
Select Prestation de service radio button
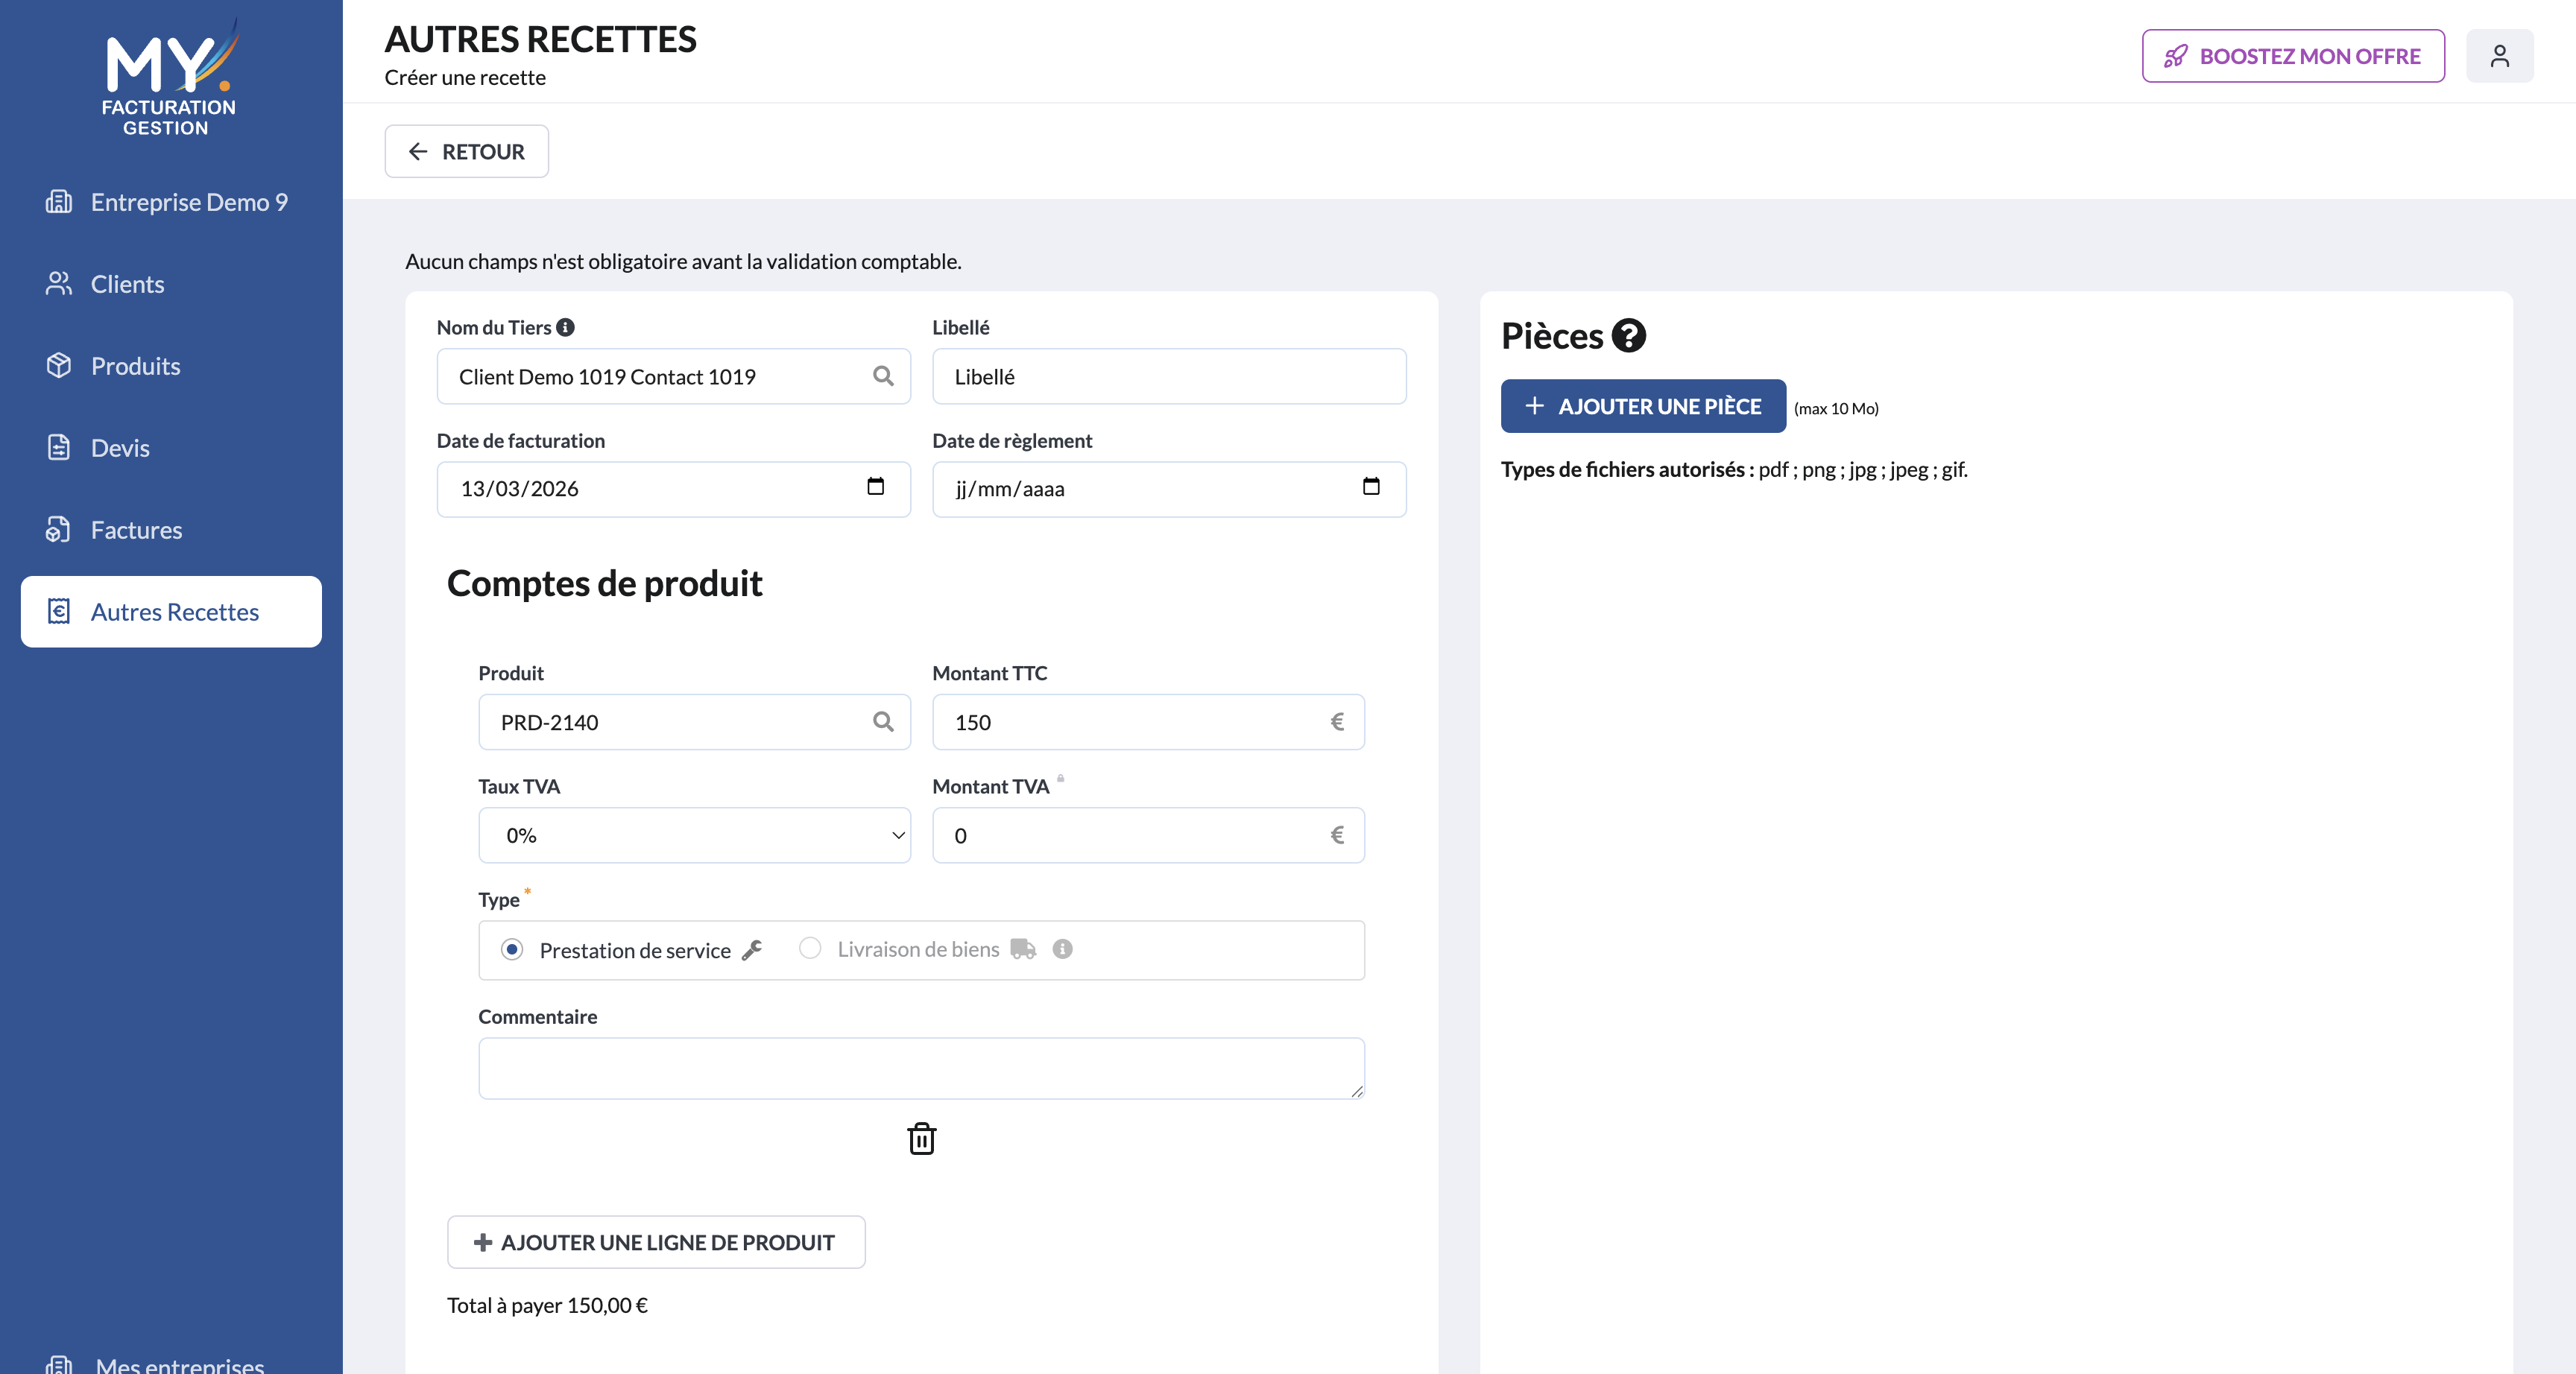coord(512,949)
